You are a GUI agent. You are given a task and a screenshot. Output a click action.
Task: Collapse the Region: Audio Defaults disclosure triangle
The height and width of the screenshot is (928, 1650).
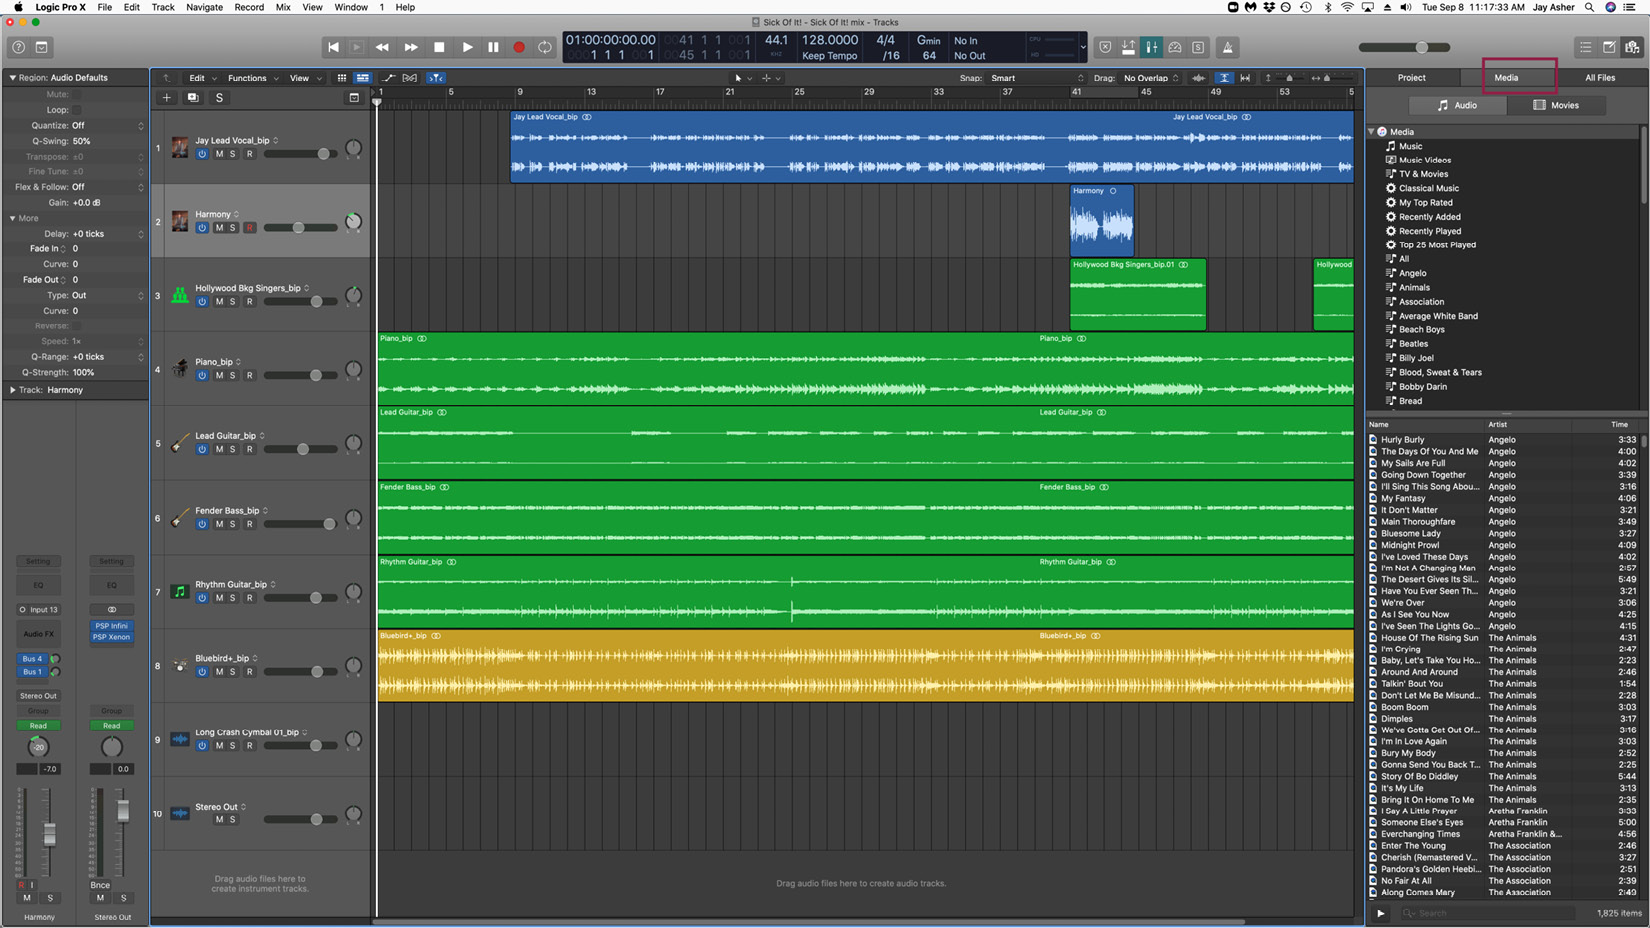(12, 77)
